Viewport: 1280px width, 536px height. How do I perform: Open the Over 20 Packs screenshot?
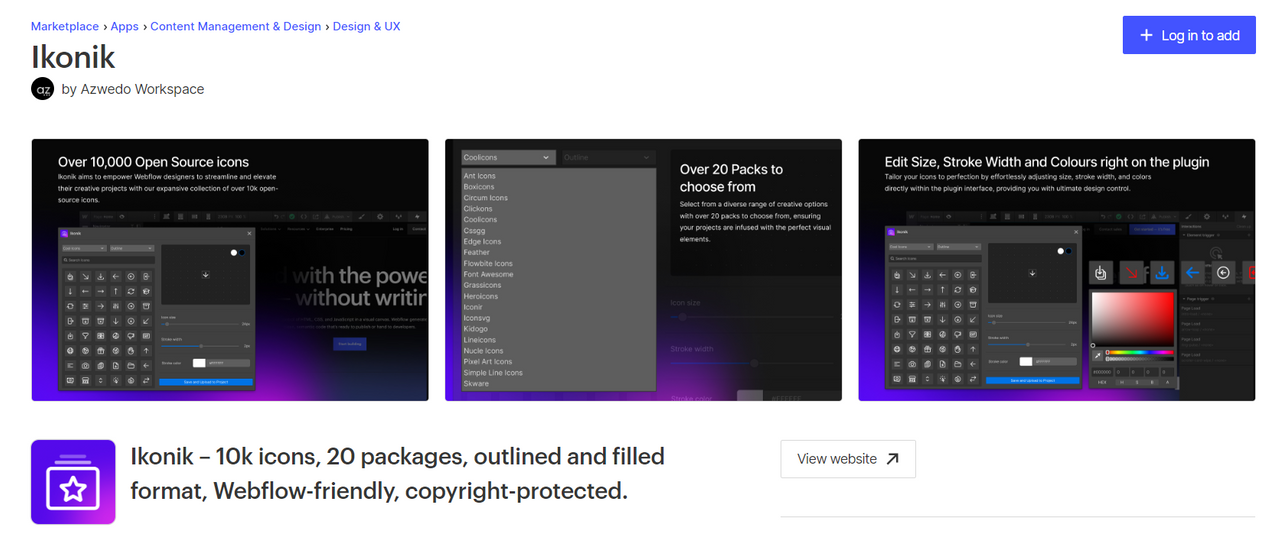tap(643, 270)
